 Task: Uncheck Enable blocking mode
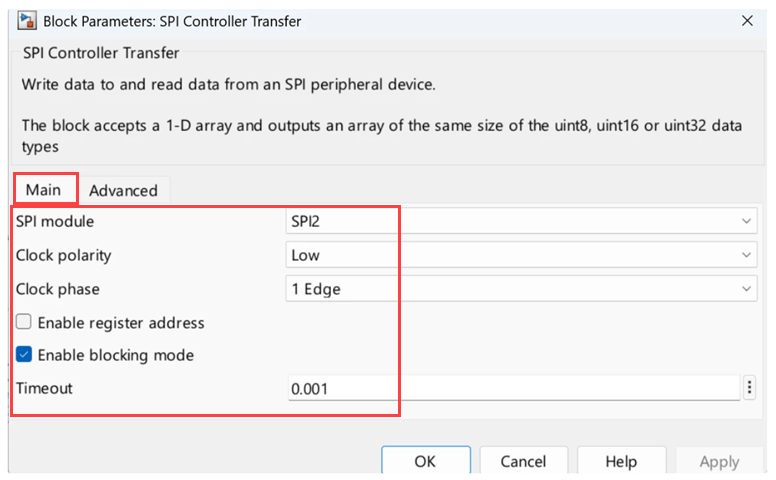24,355
